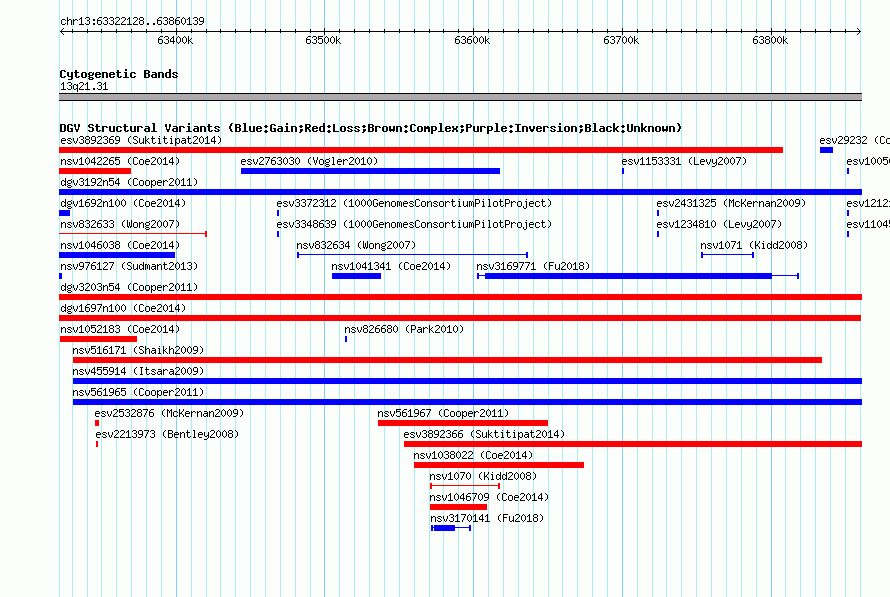The height and width of the screenshot is (597, 890).
Task: Click the chr13:63322128..63860139 coordinates label
Action: pyautogui.click(x=132, y=21)
